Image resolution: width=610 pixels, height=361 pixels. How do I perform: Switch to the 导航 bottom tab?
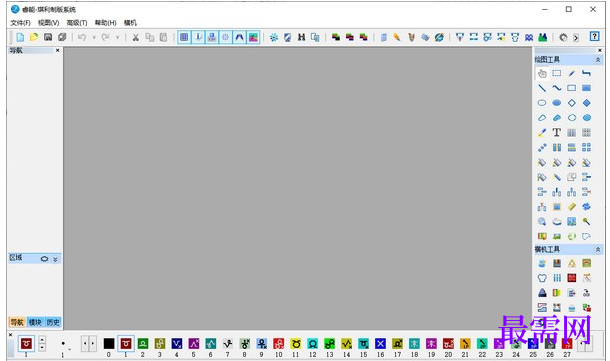(17, 322)
